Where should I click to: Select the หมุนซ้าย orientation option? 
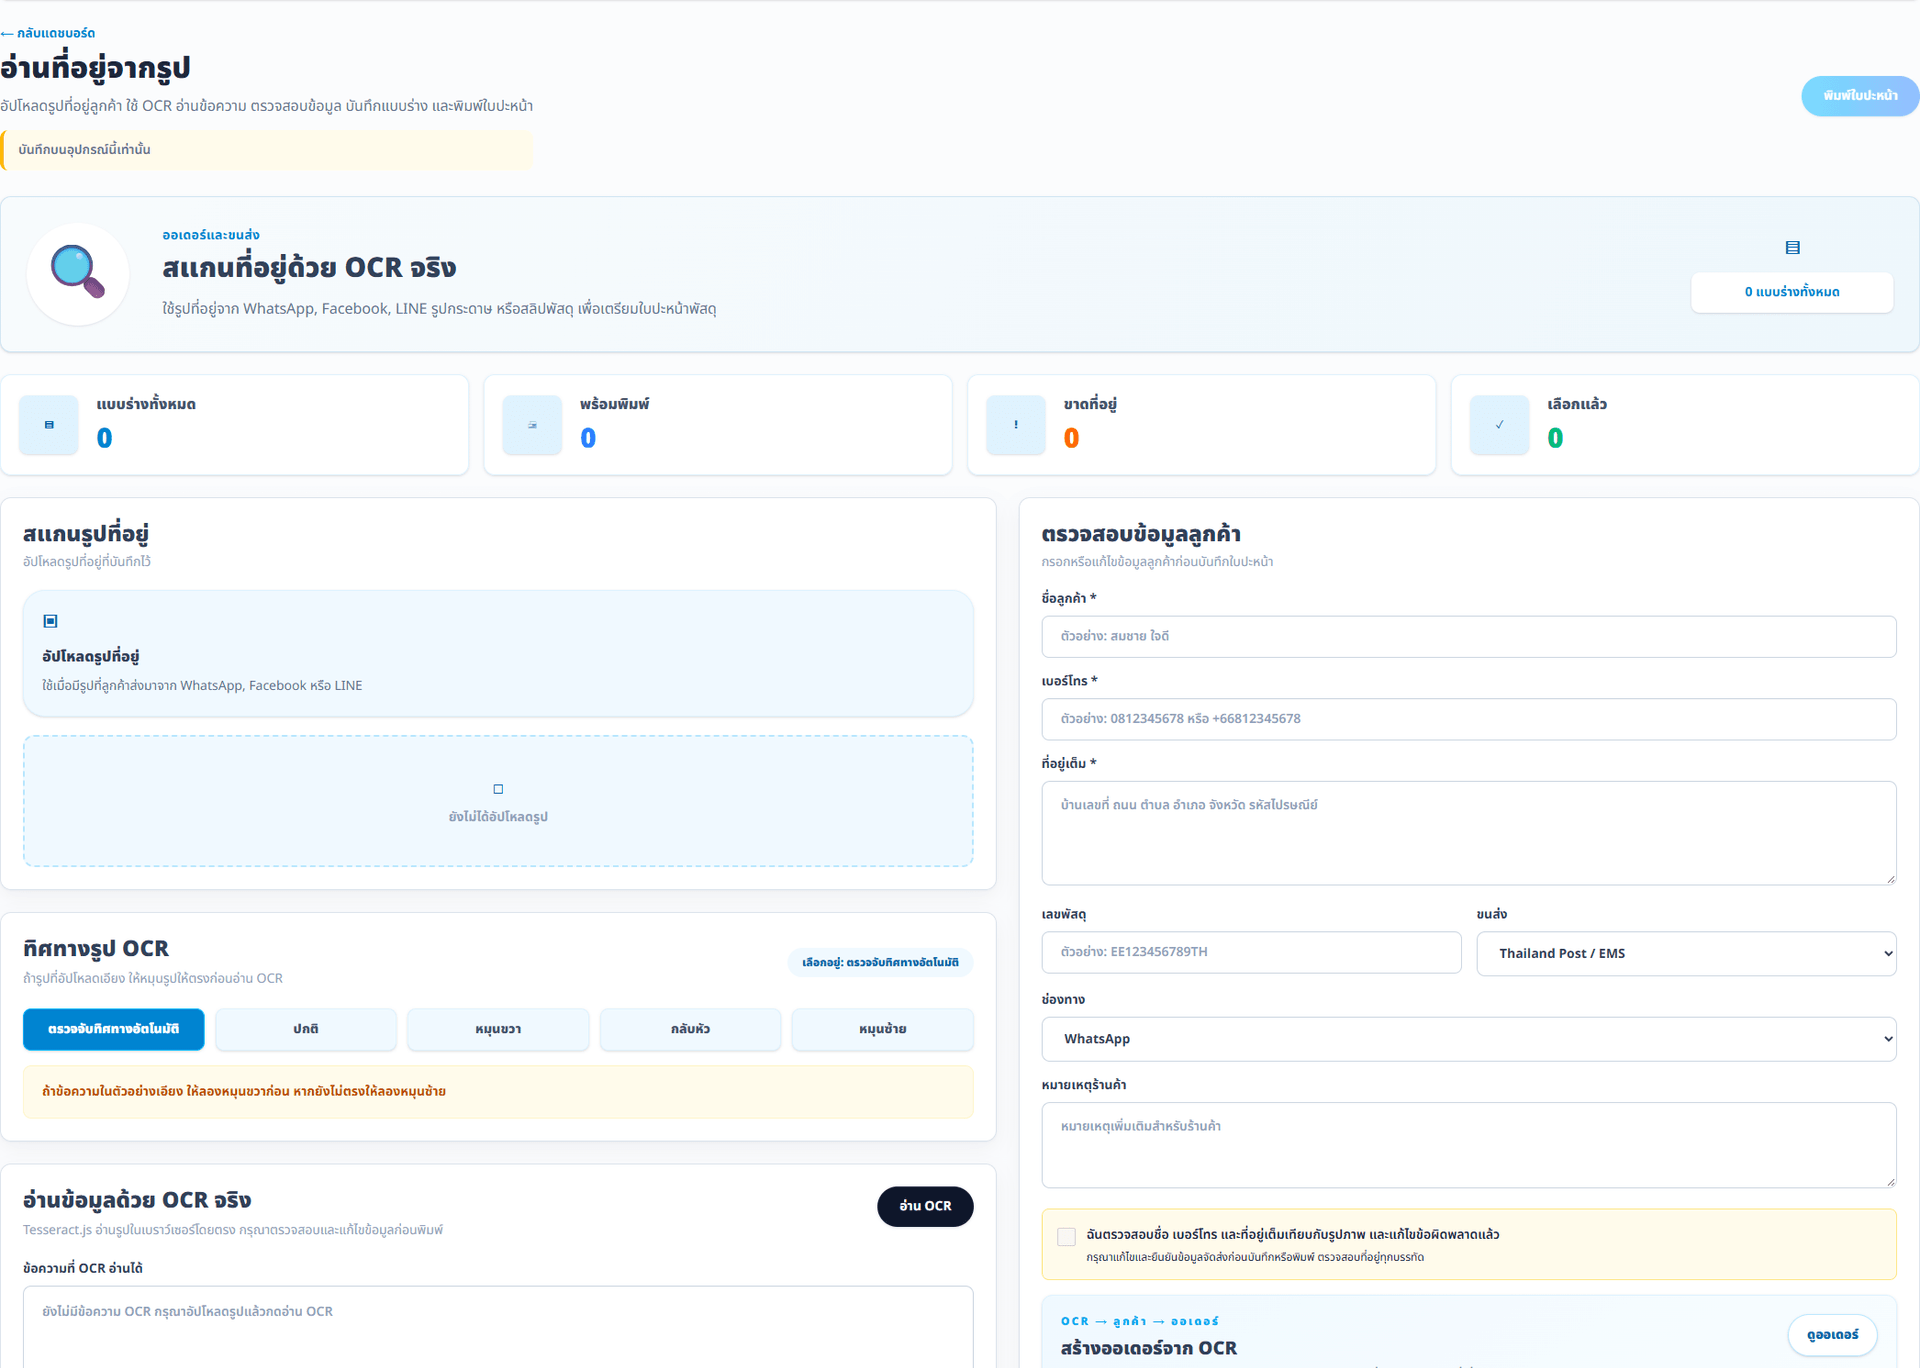coord(882,1029)
